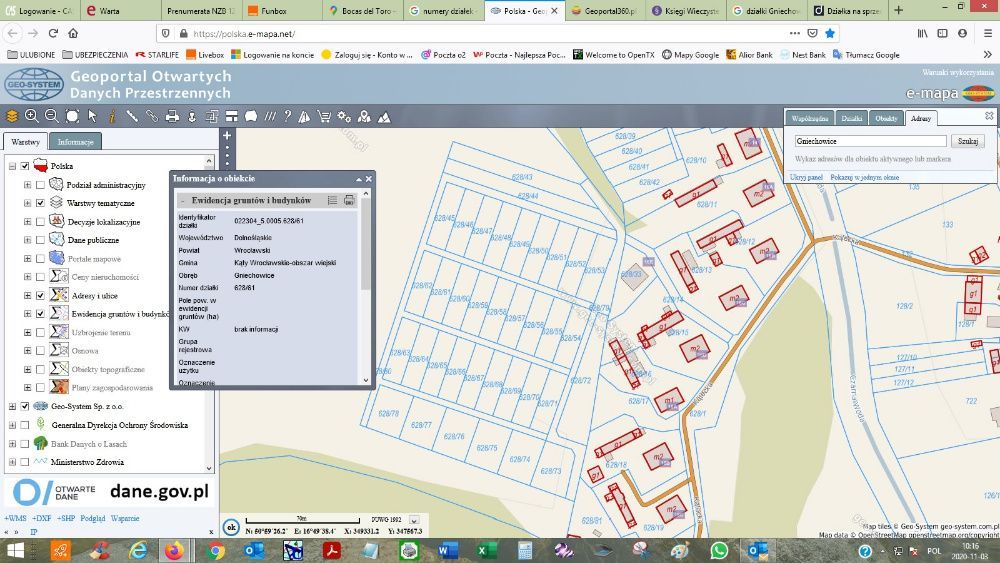Expand the Dane publiczne tree node
Viewport: 1000px width, 563px height.
[x=27, y=240]
